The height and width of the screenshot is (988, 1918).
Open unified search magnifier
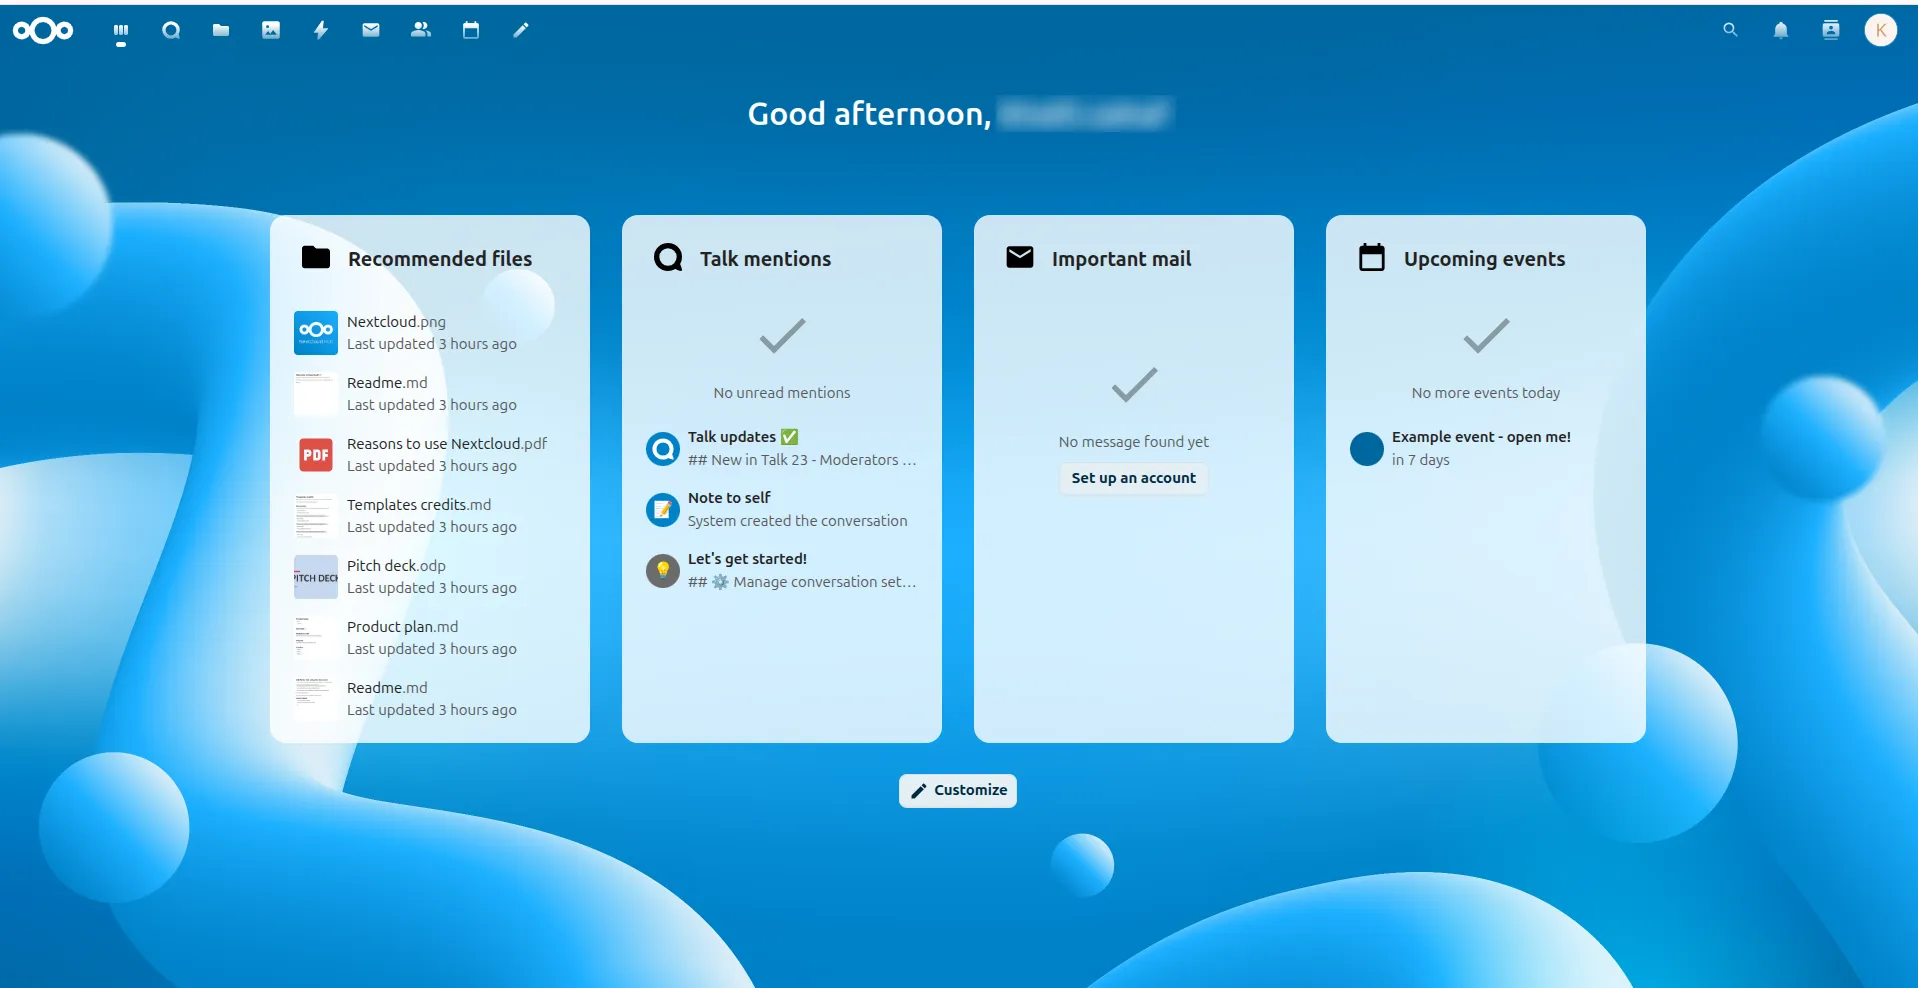(1730, 31)
